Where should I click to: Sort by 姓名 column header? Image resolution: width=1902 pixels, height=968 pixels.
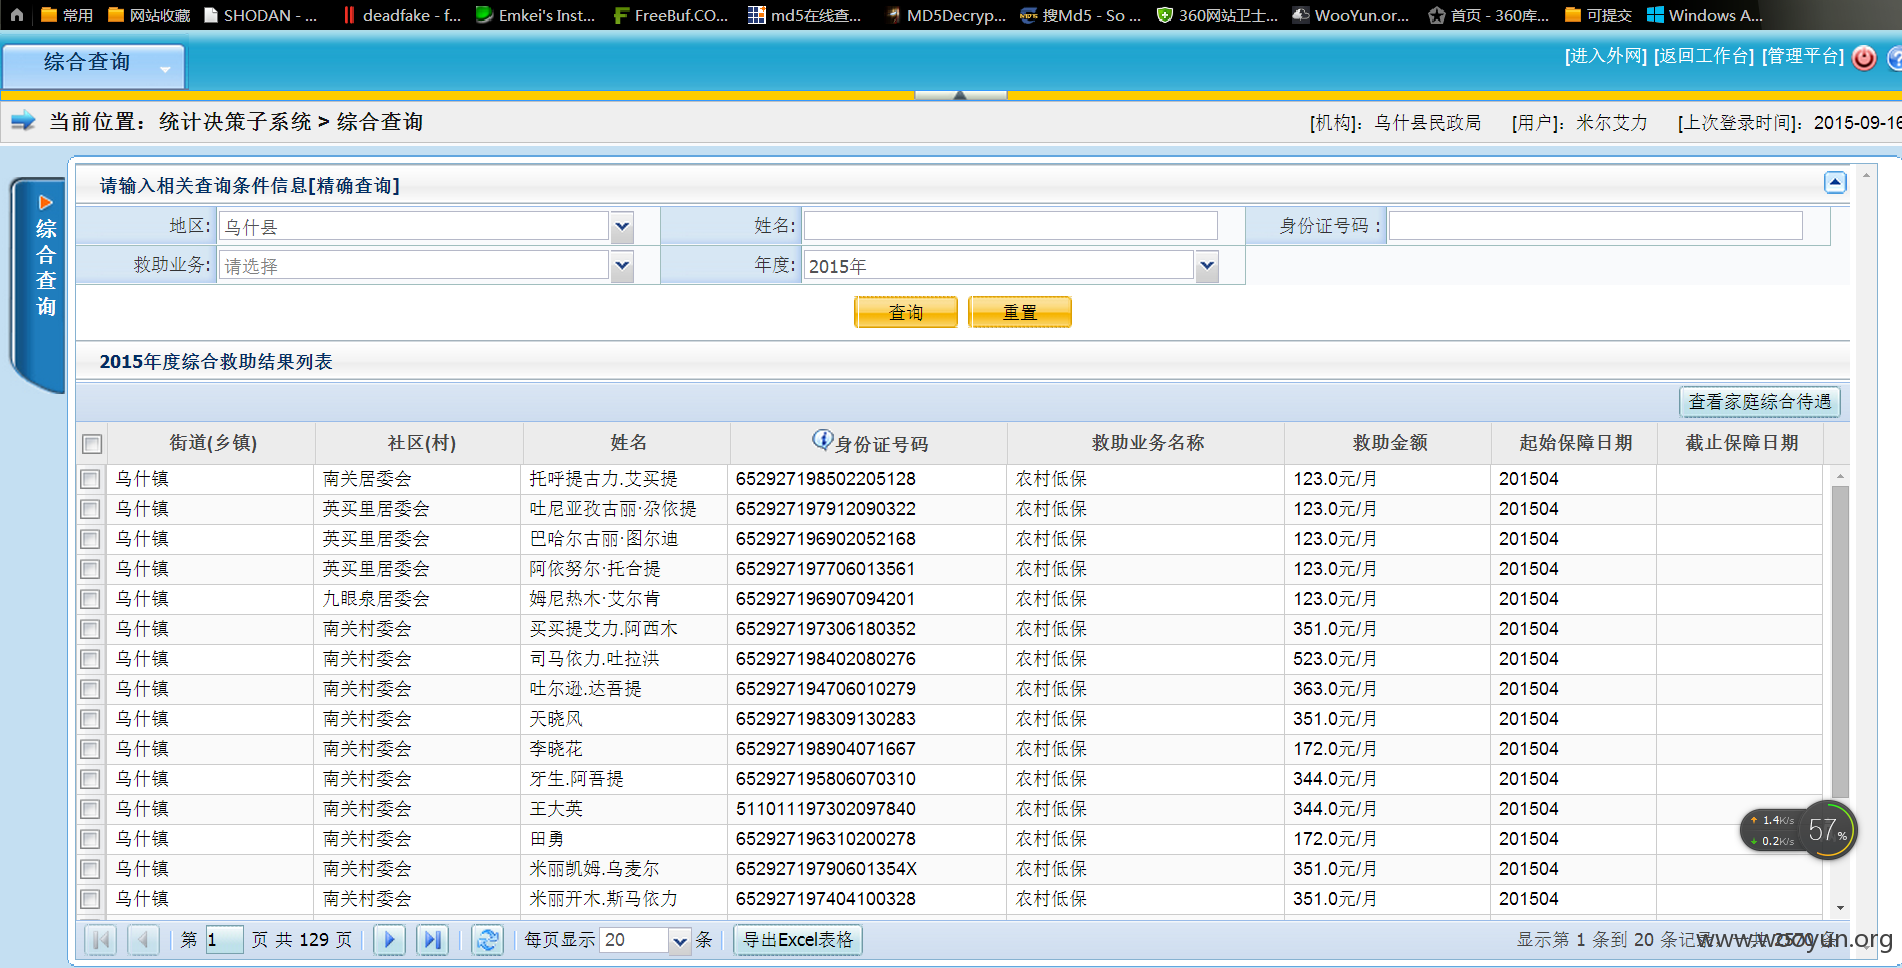pos(628,442)
